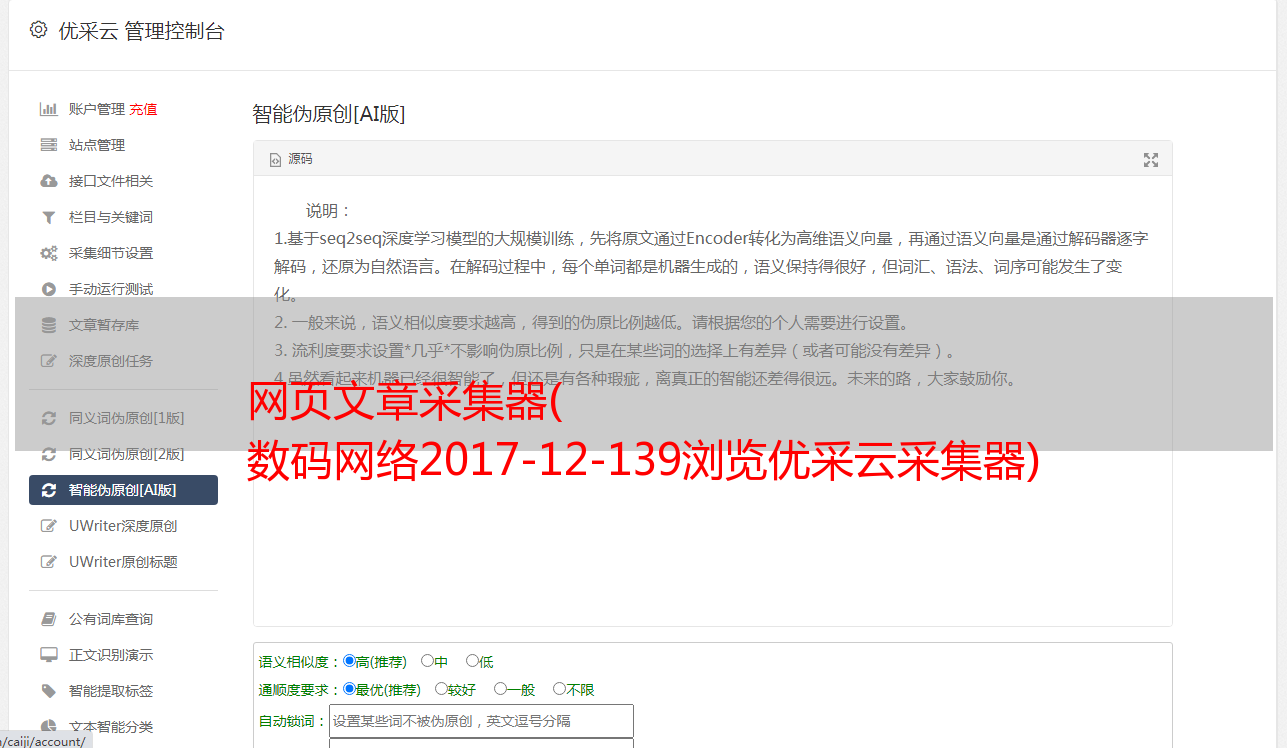The width and height of the screenshot is (1287, 748).
Task: Click the 自动锁词 input field
Action: (481, 721)
